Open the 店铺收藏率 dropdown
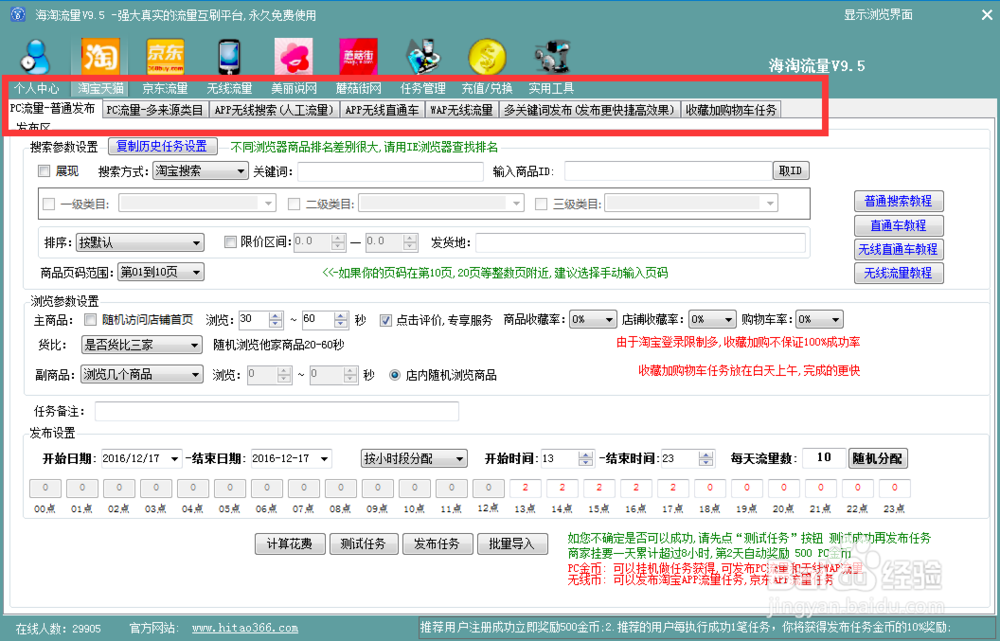 [x=713, y=319]
